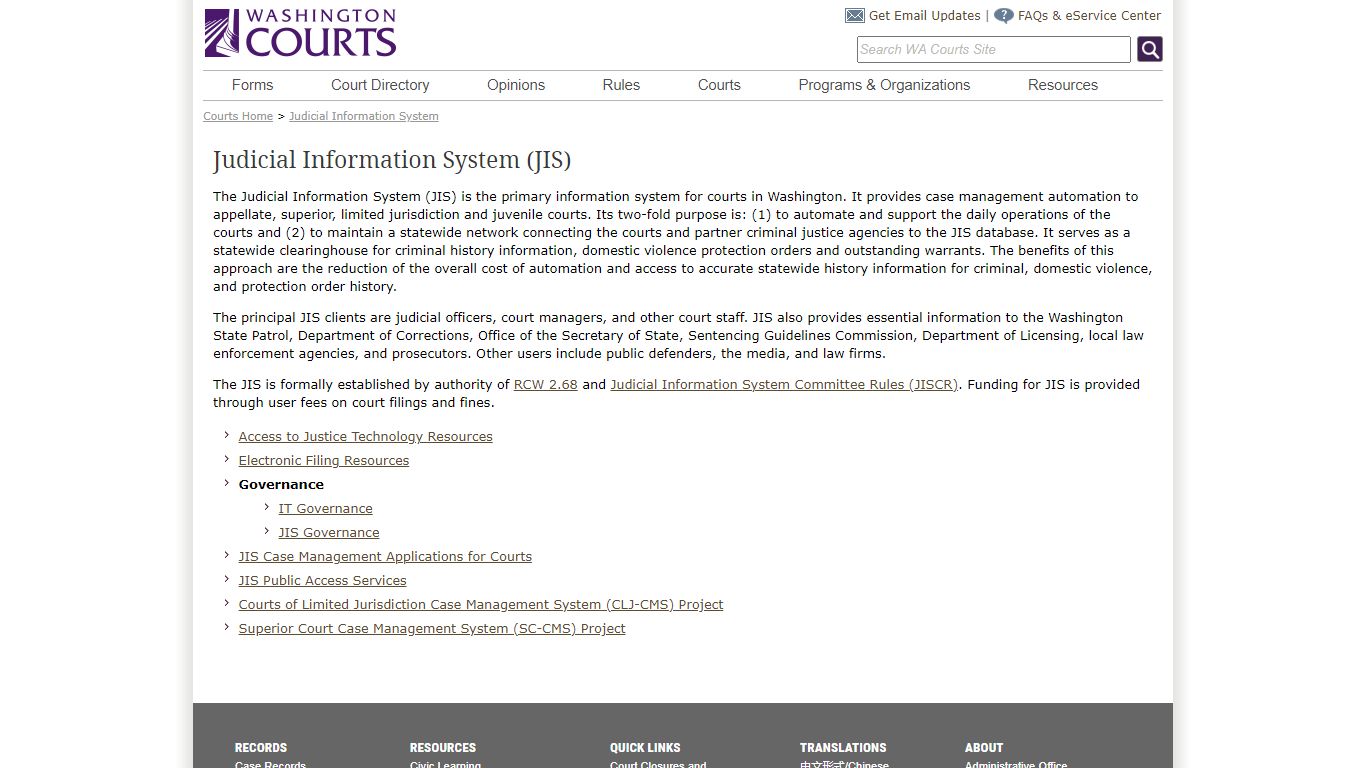
Task: Click arrow beside Electronic Filing Resources
Action: (x=227, y=458)
